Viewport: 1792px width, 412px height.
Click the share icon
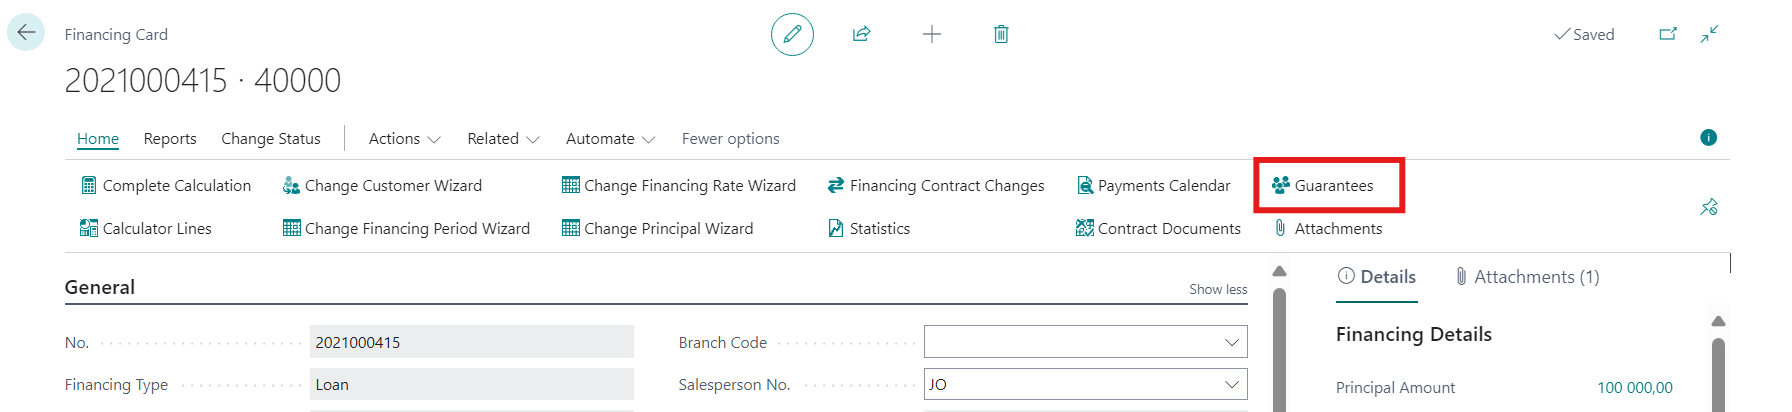[861, 35]
